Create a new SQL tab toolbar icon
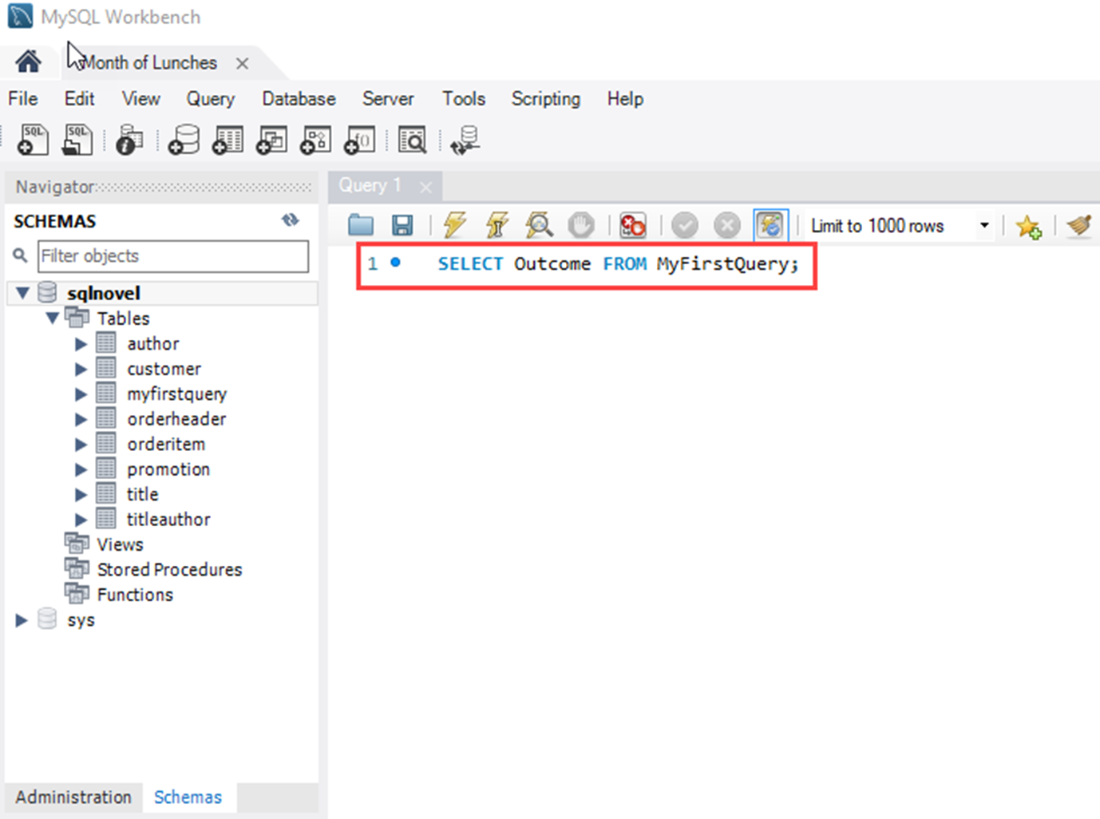 (x=32, y=139)
